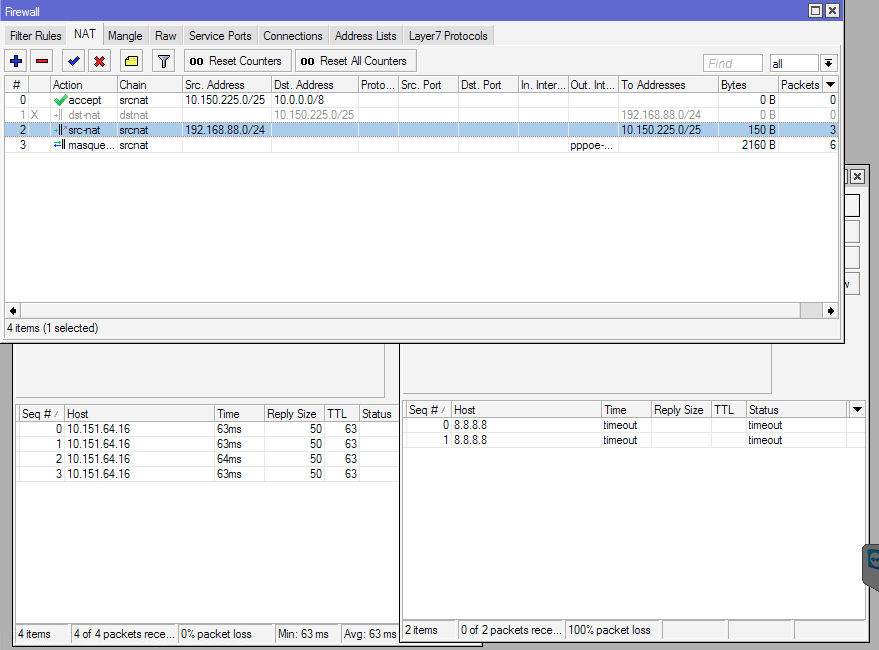The height and width of the screenshot is (650, 879).
Task: Select 8.8.8.8 ping row seq 0
Action: (633, 425)
